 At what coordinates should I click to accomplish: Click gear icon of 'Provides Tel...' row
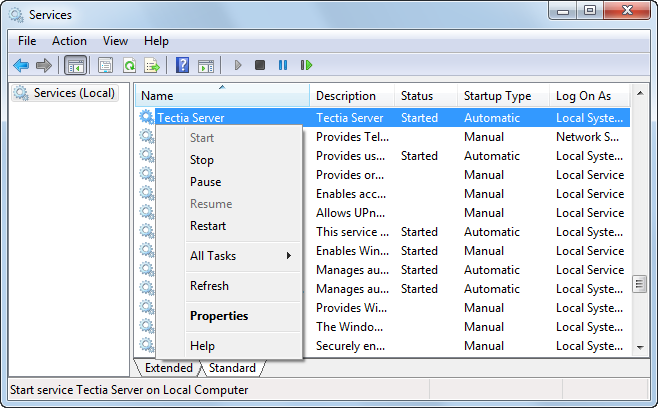146,136
